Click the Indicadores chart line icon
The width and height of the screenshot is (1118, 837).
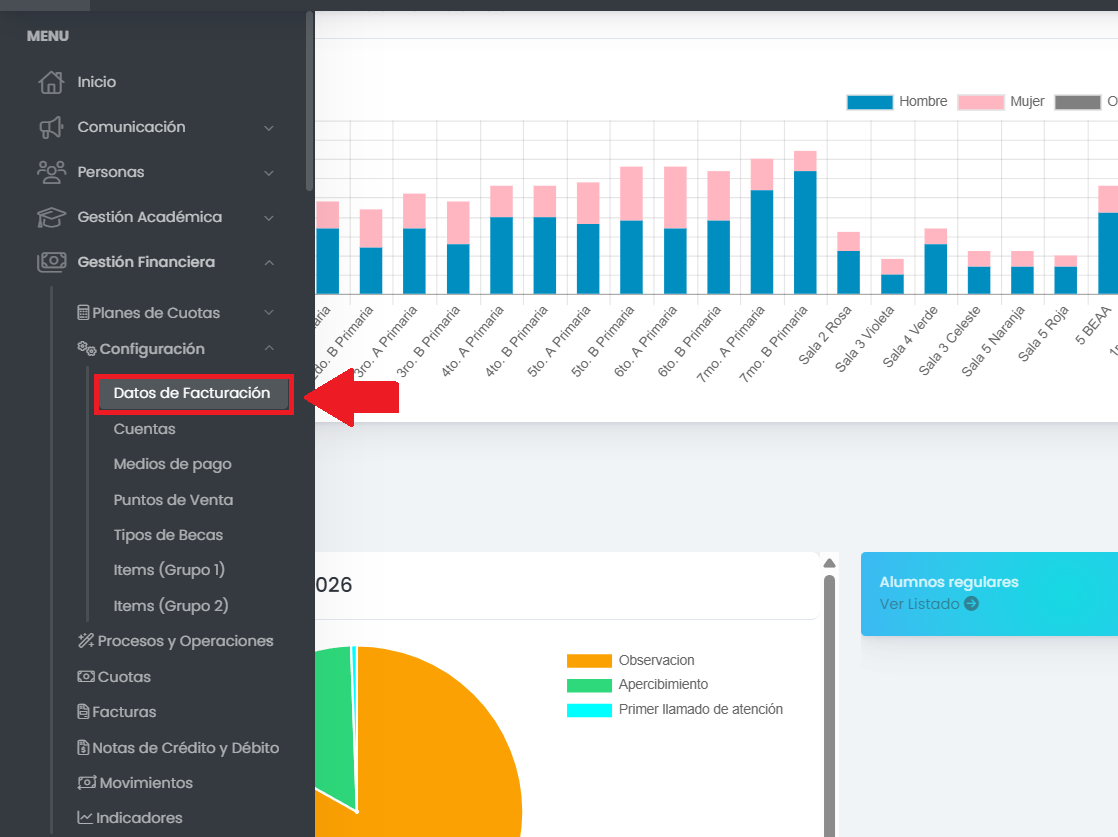coord(85,817)
